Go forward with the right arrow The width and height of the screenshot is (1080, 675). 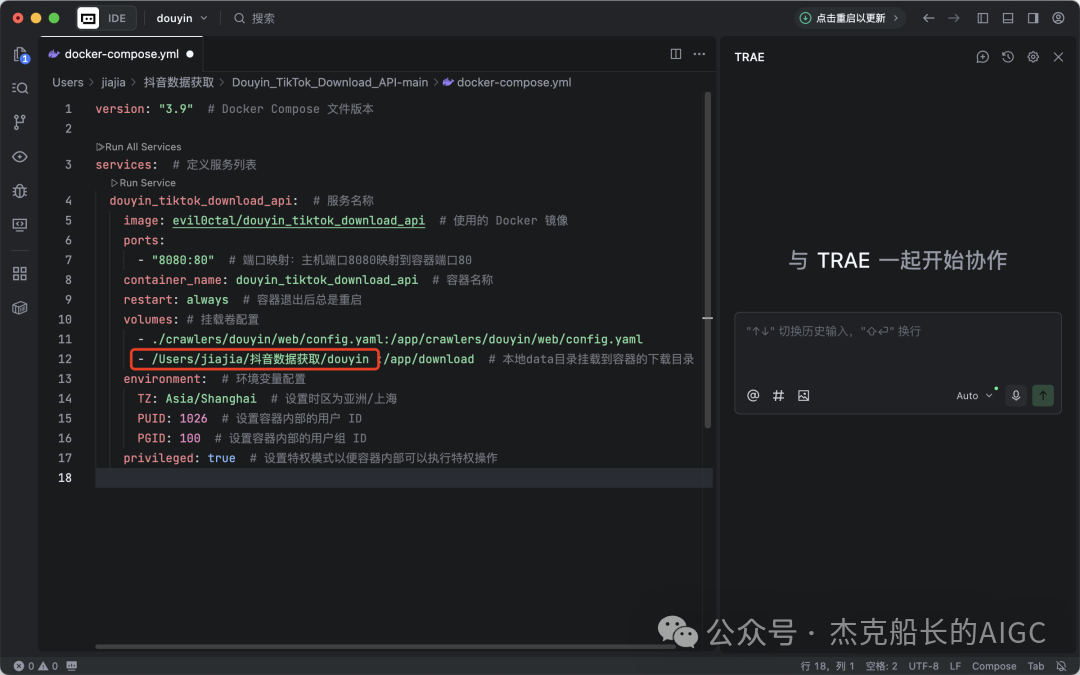[x=954, y=19]
